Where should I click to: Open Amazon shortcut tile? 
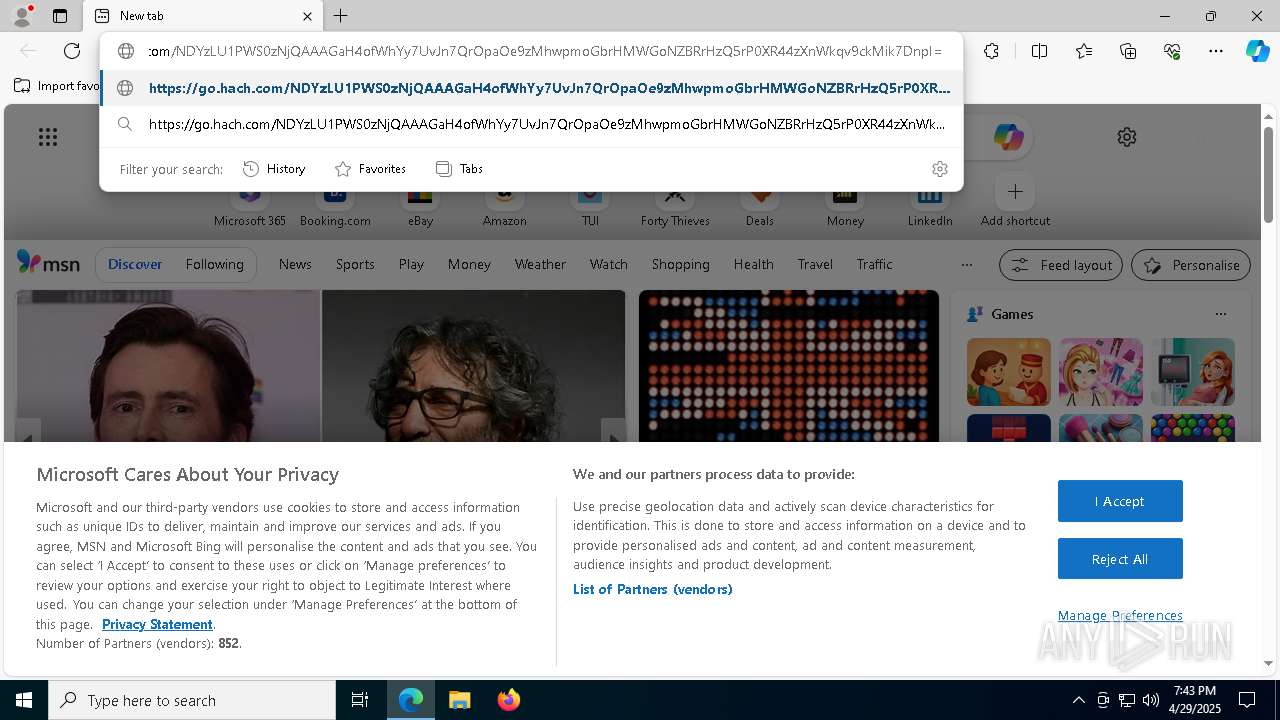pyautogui.click(x=504, y=208)
